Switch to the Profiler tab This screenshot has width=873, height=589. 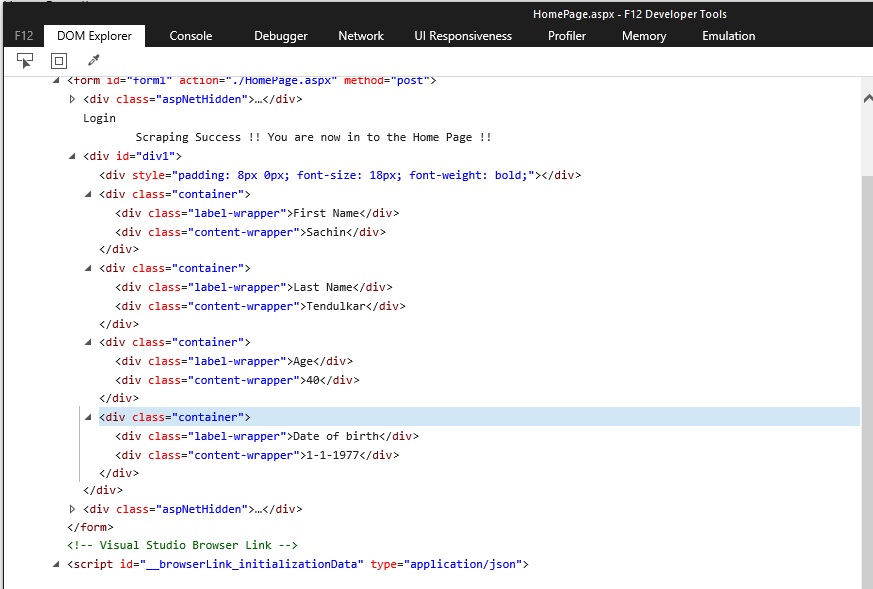coord(567,36)
